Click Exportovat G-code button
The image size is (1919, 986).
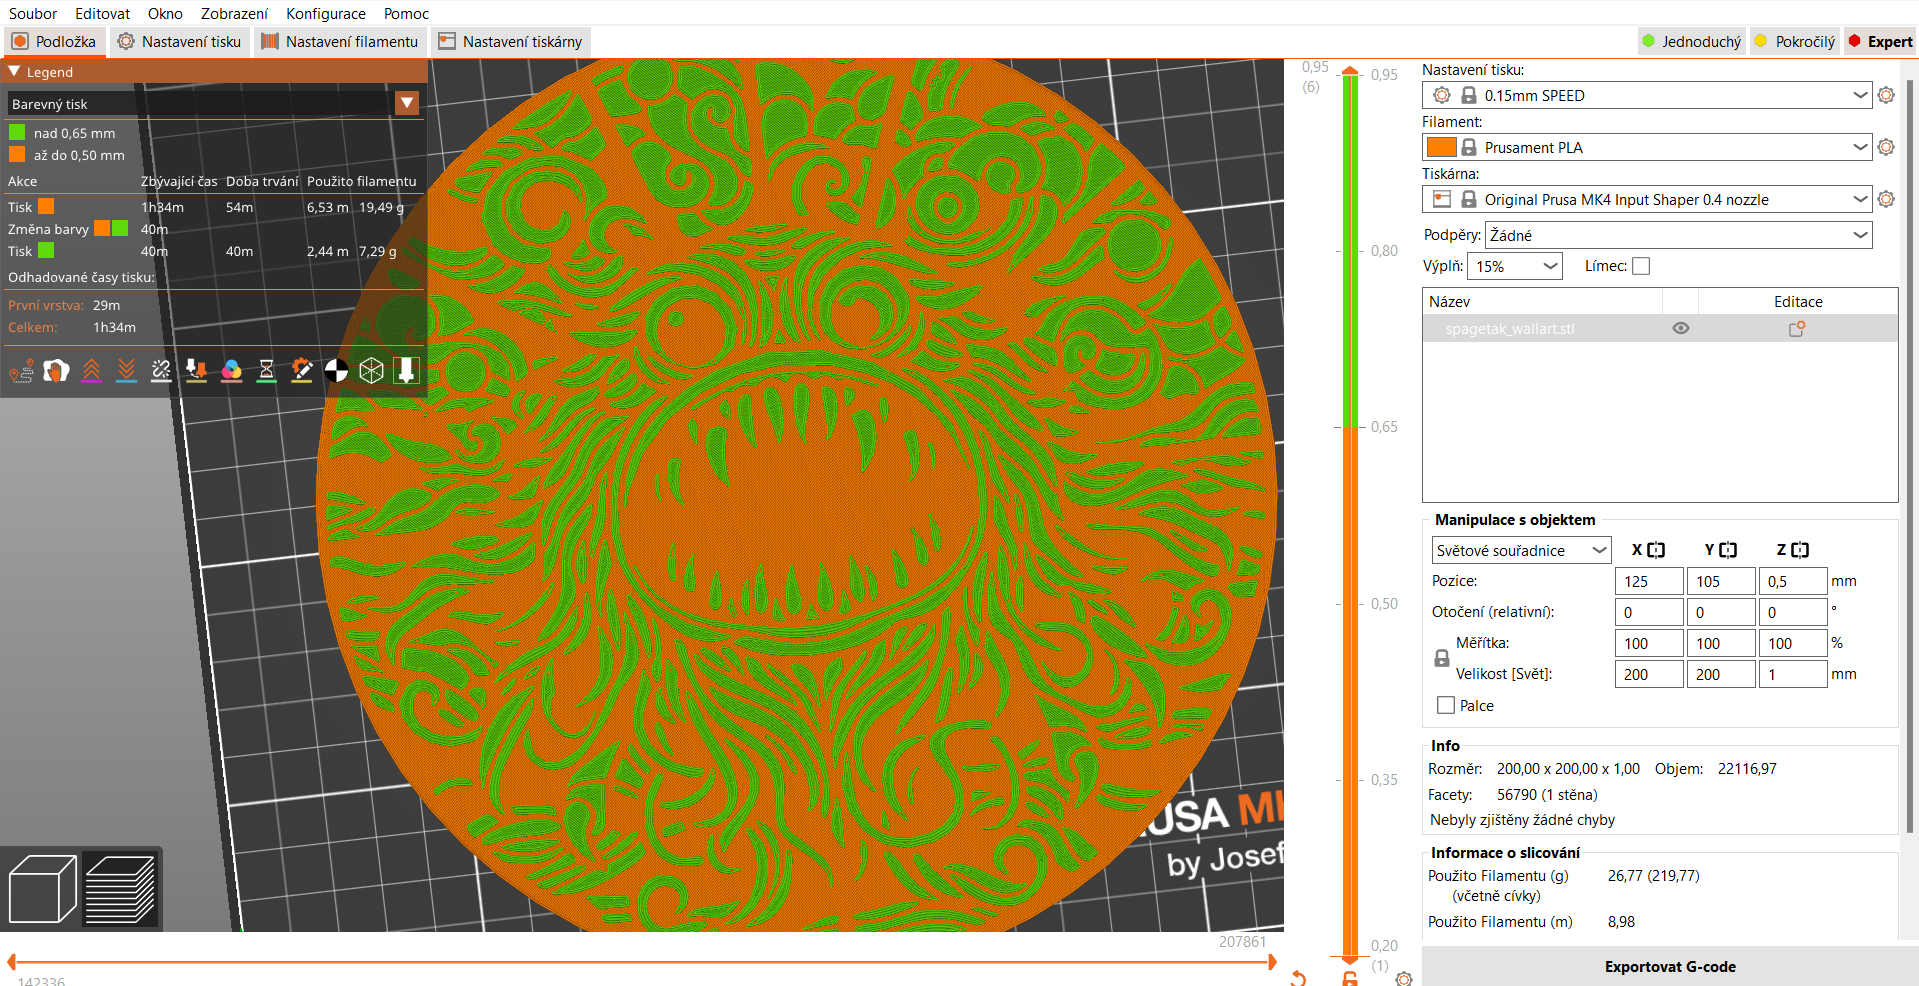(x=1670, y=966)
